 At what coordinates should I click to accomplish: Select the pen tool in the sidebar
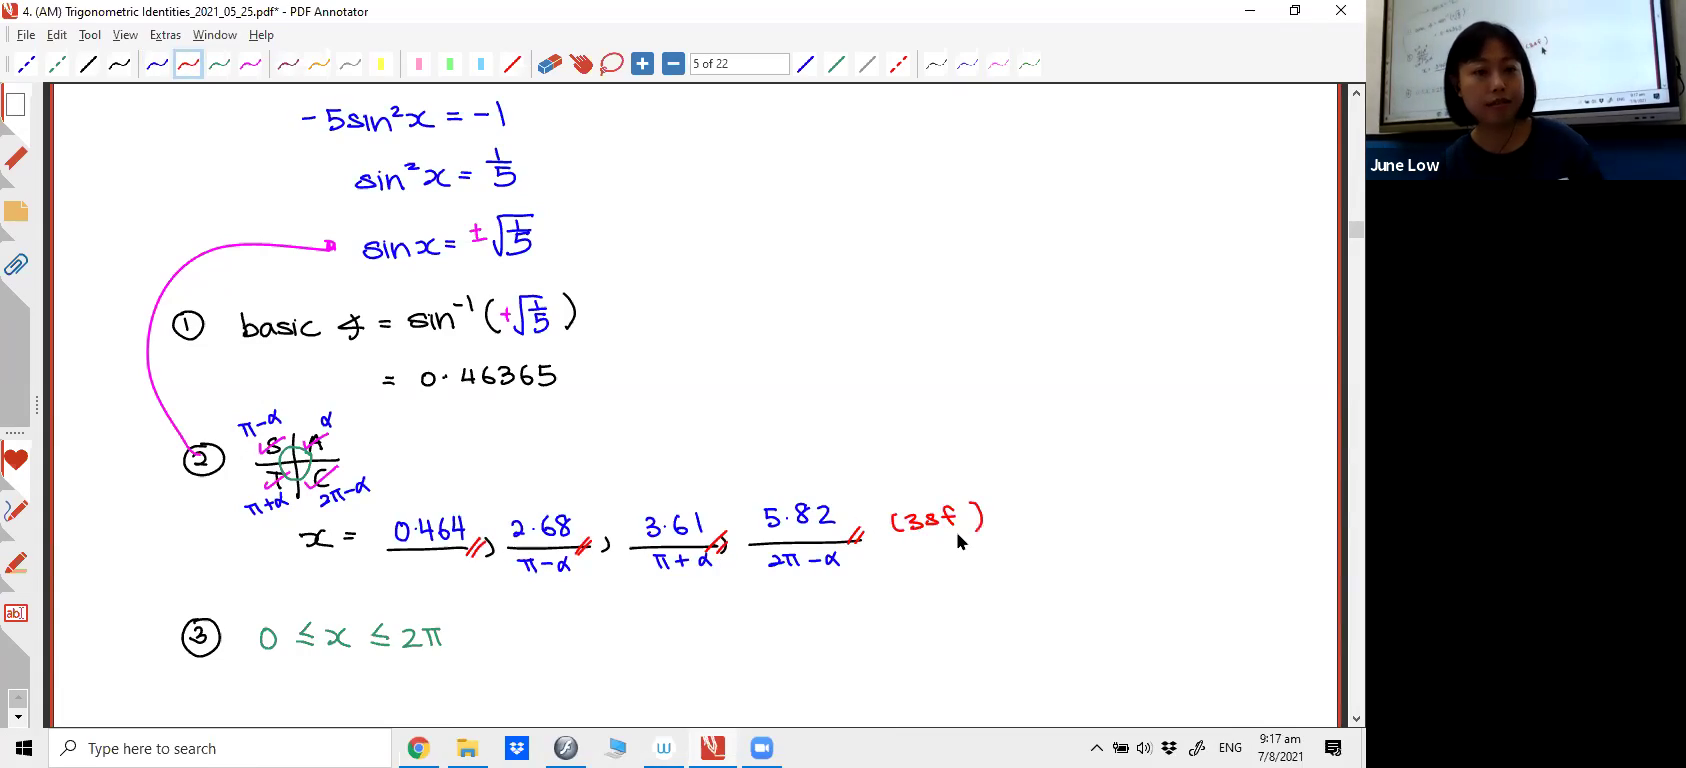click(x=15, y=511)
